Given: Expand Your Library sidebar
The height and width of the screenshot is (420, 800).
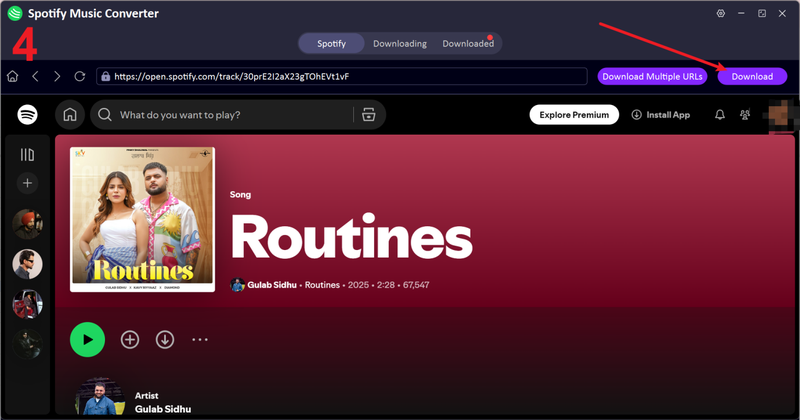Looking at the screenshot, I should [x=27, y=154].
